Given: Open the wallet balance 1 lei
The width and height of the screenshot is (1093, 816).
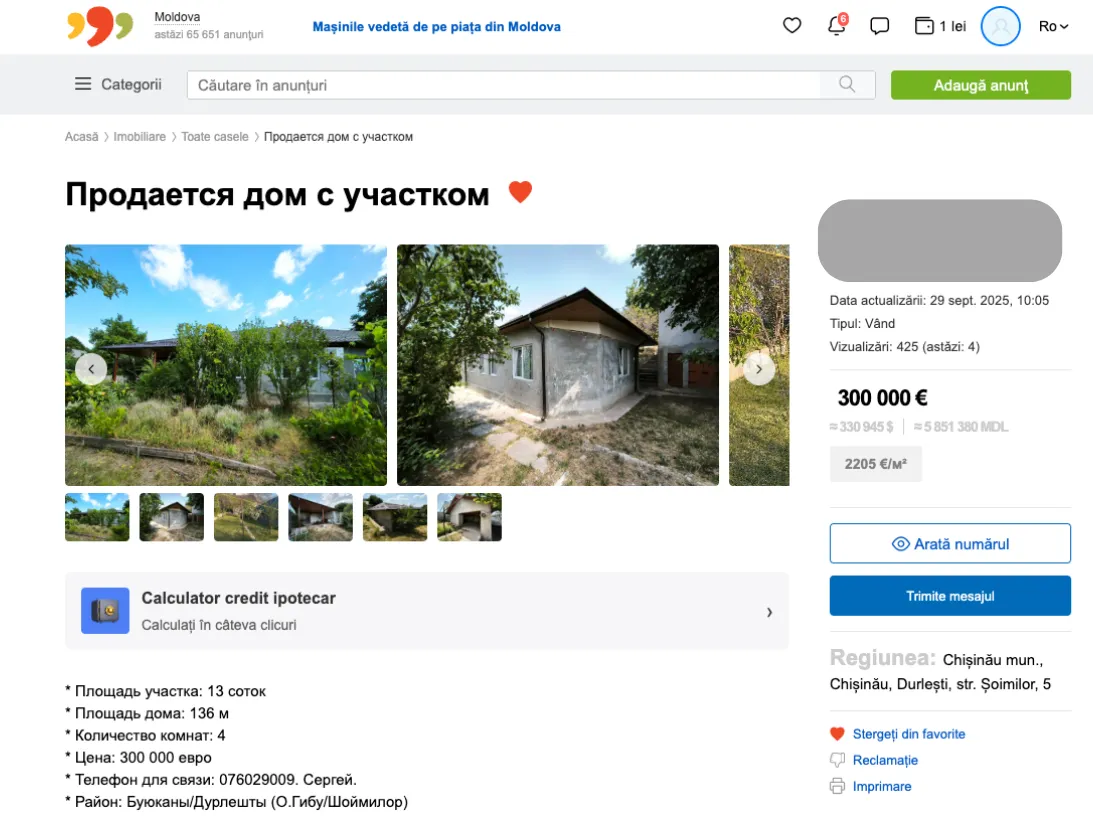Looking at the screenshot, I should click(x=940, y=26).
